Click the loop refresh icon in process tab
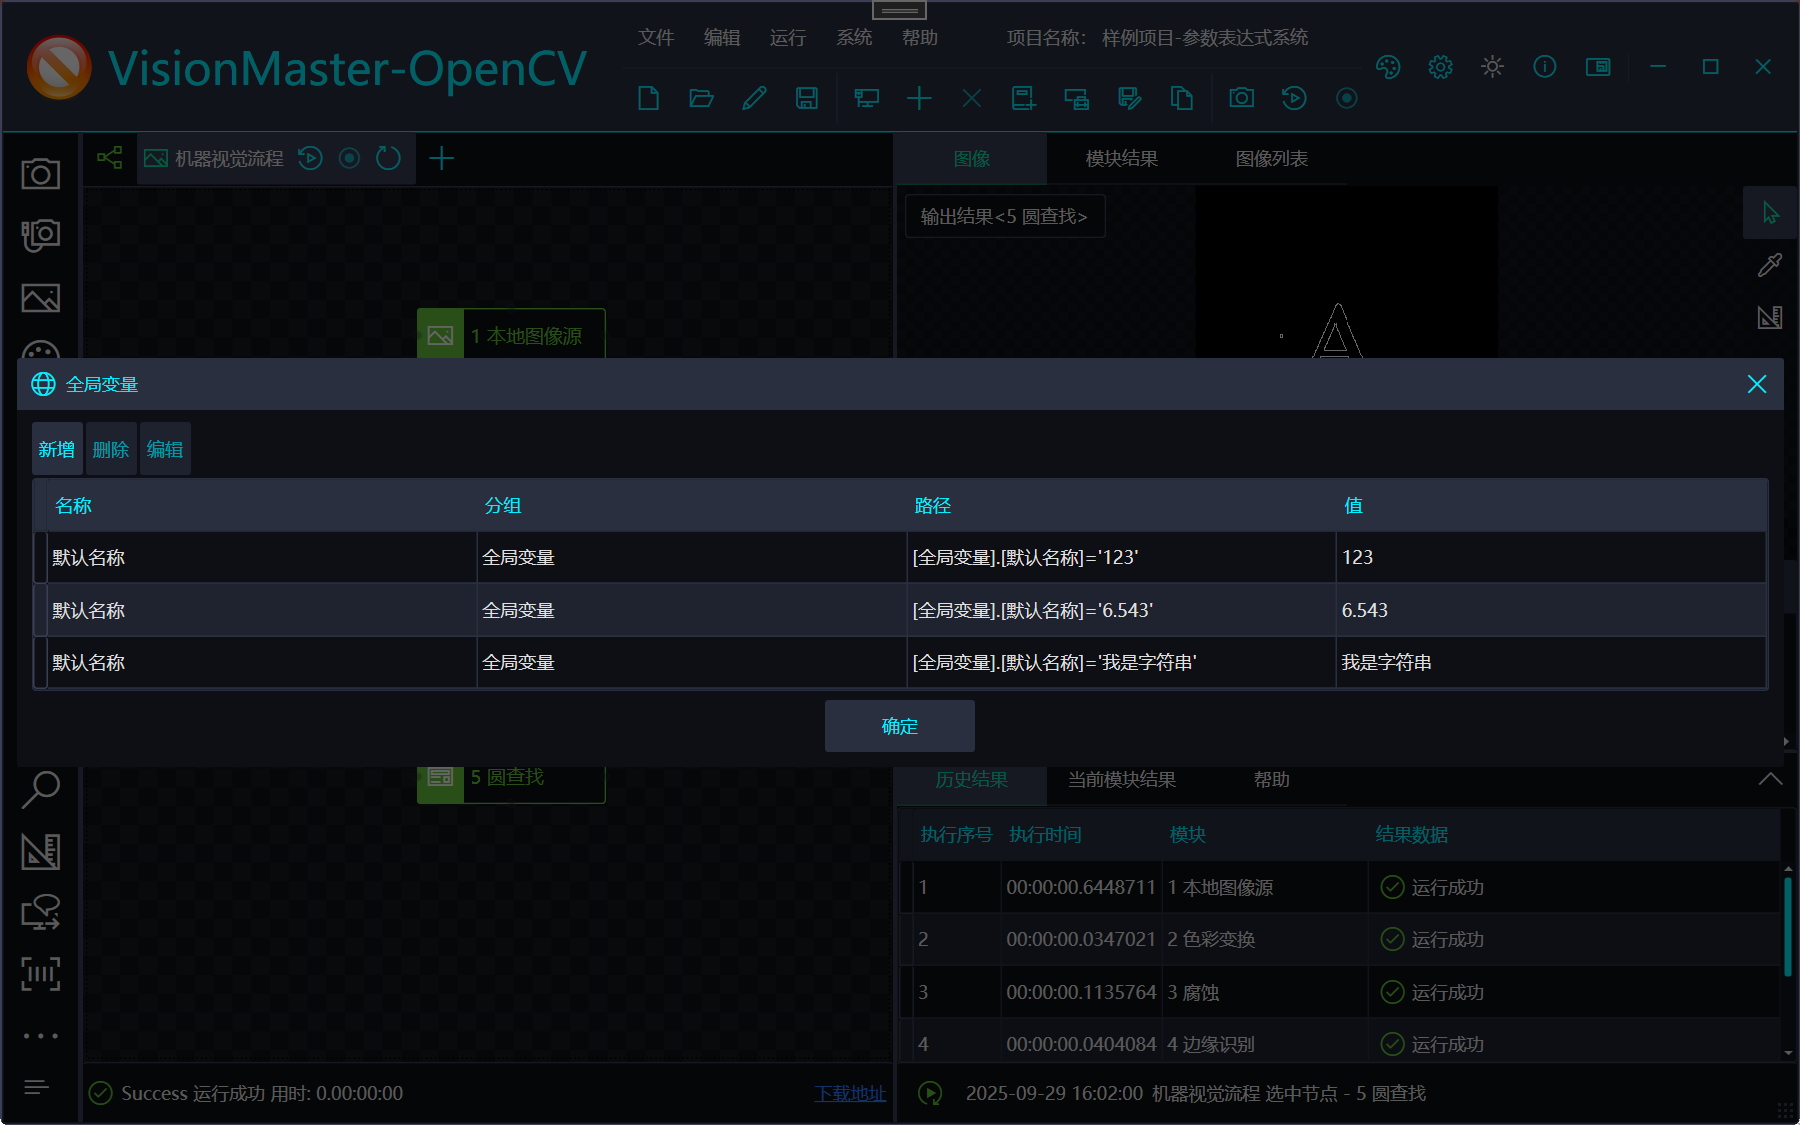Viewport: 1800px width, 1125px height. [388, 158]
